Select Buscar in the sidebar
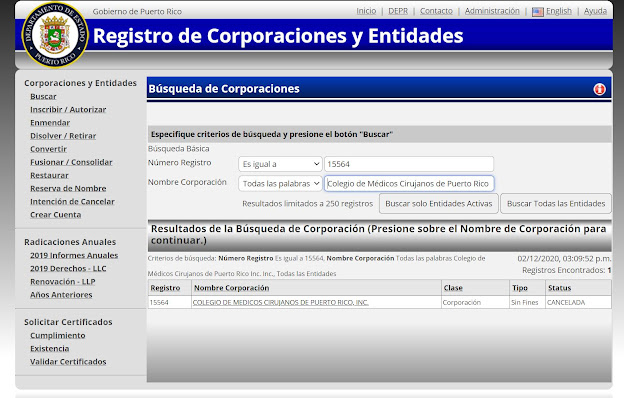624x398 pixels. [43, 96]
